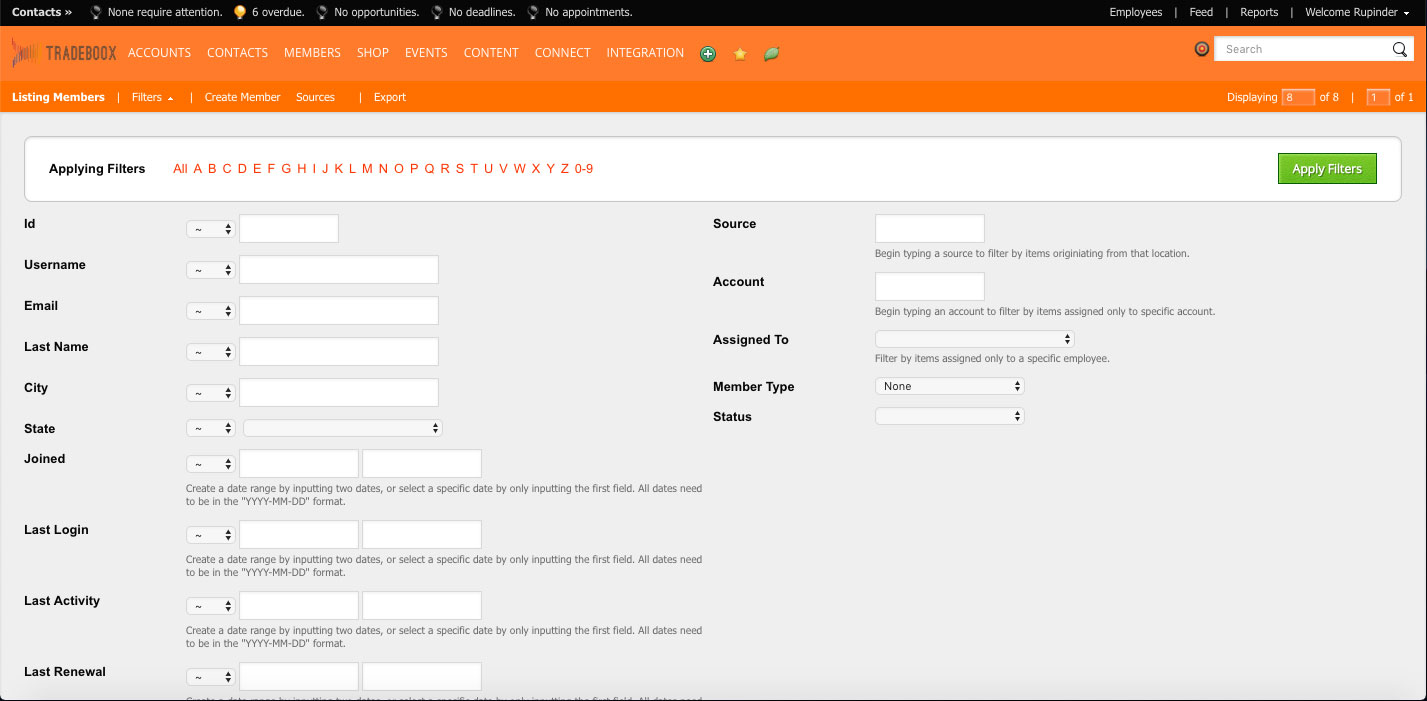
Task: Open the CONNECT menu
Action: pos(563,53)
